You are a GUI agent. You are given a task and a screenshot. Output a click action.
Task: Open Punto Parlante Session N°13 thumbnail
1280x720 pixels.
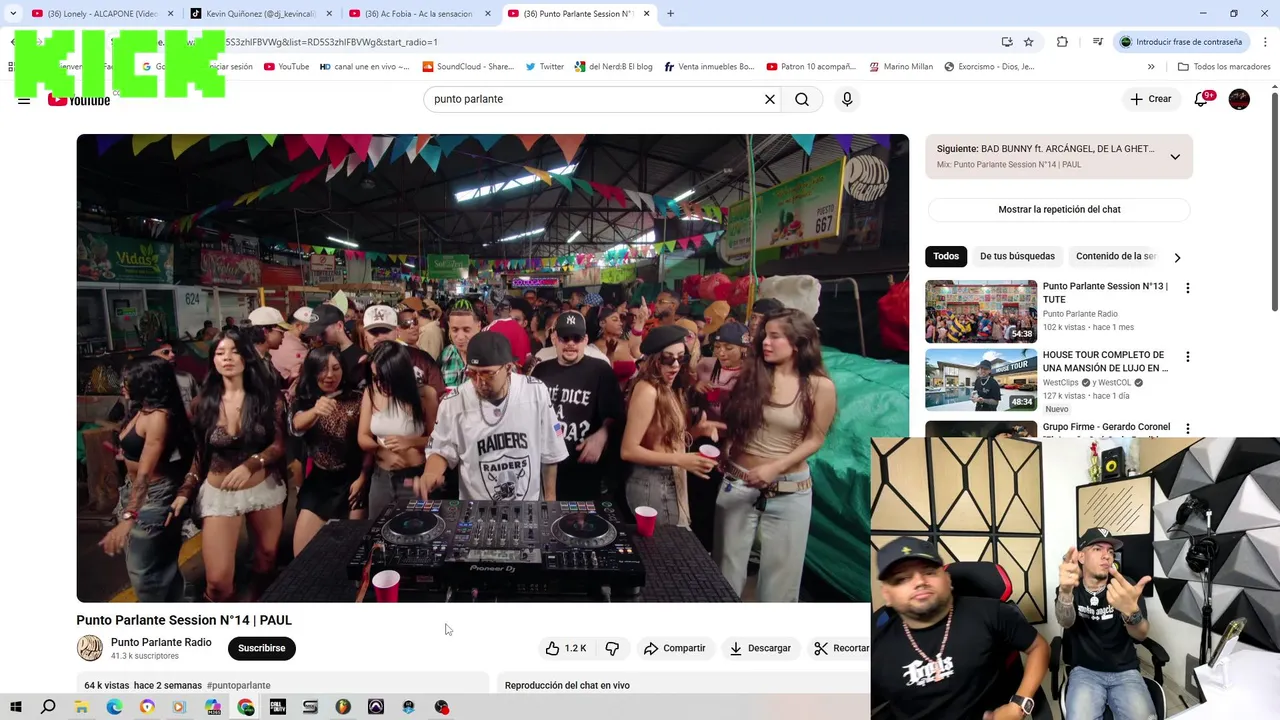pyautogui.click(x=981, y=311)
